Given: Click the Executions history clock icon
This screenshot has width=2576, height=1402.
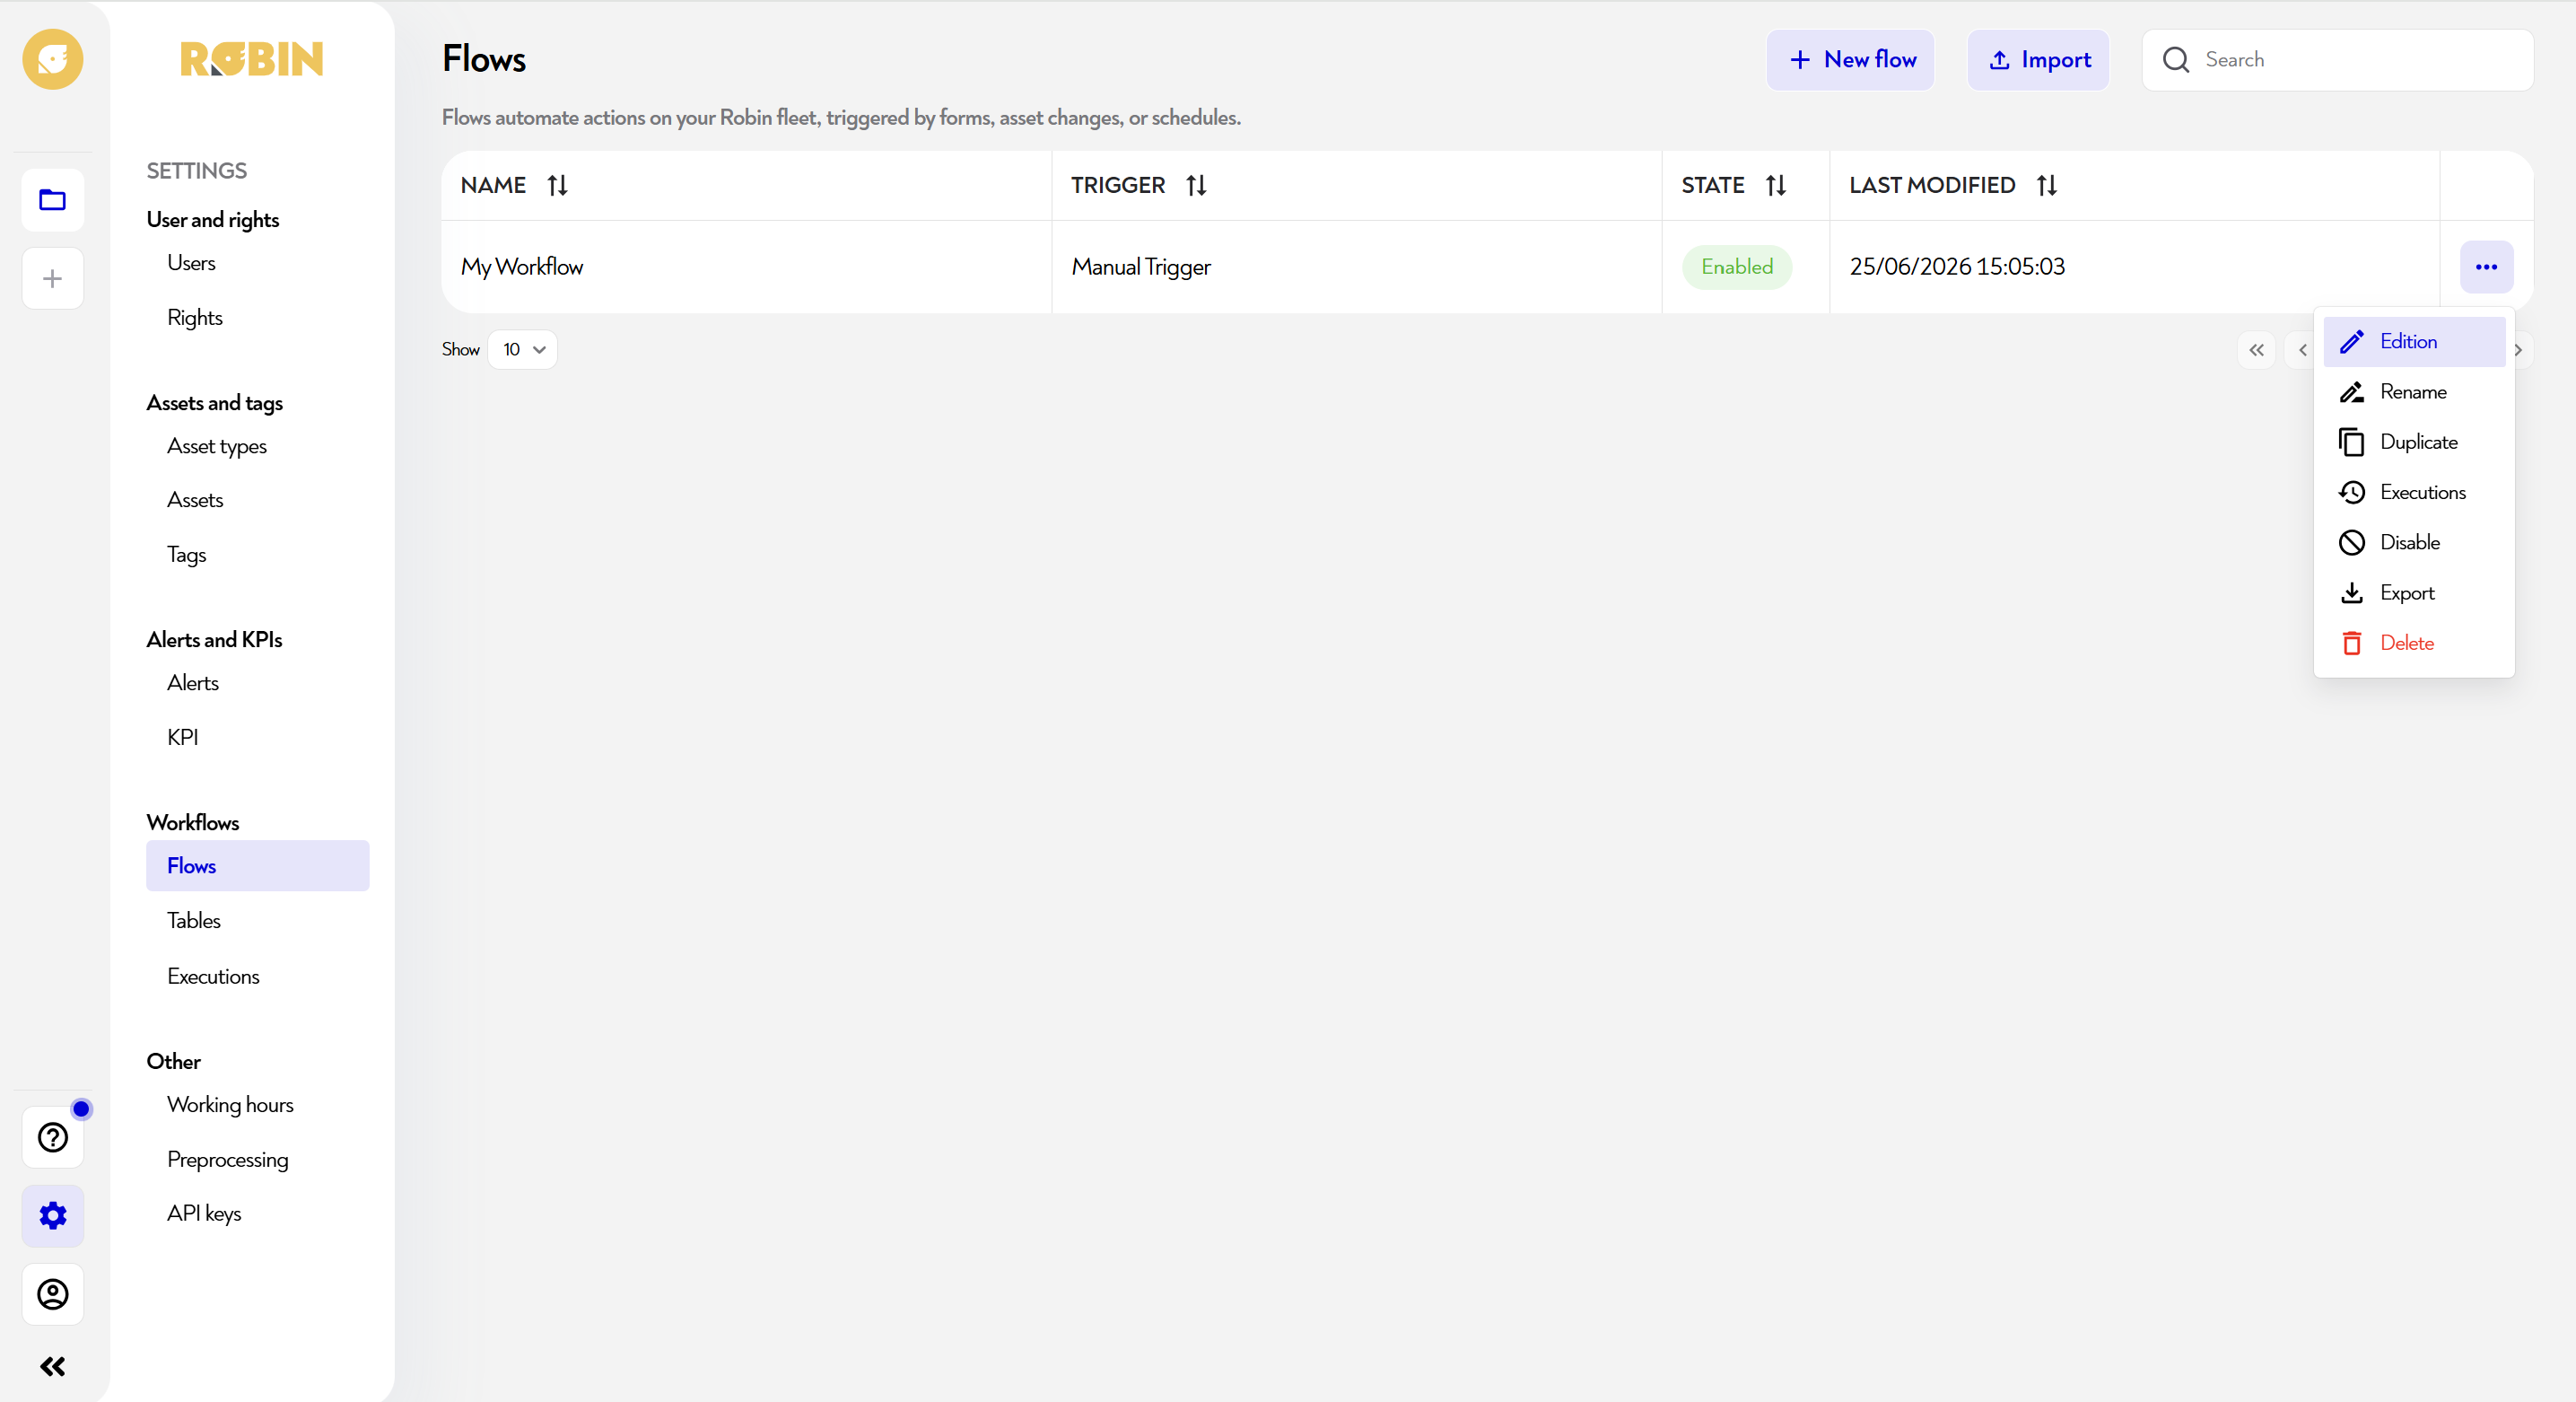Looking at the screenshot, I should click(2352, 492).
